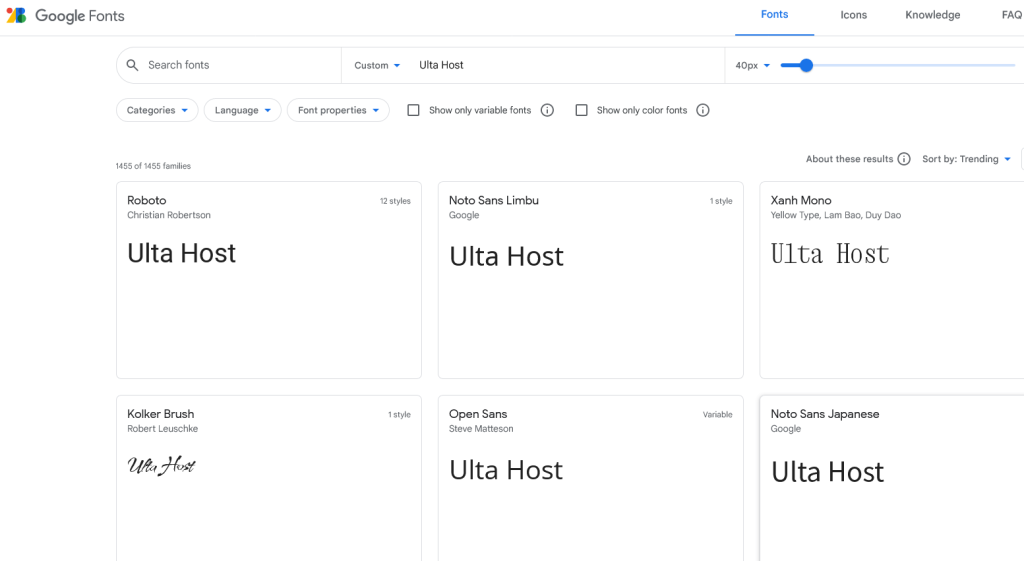This screenshot has width=1024, height=561.
Task: Open the Xanh Mono font card
Action: 891,280
